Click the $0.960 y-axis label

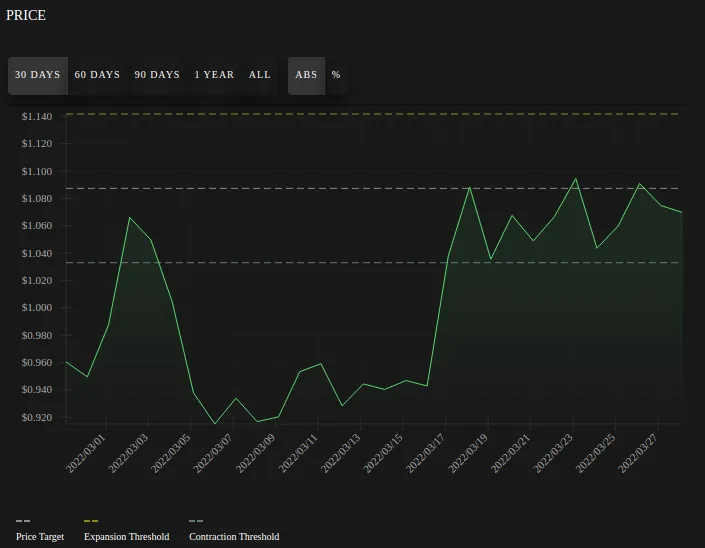pos(37,362)
